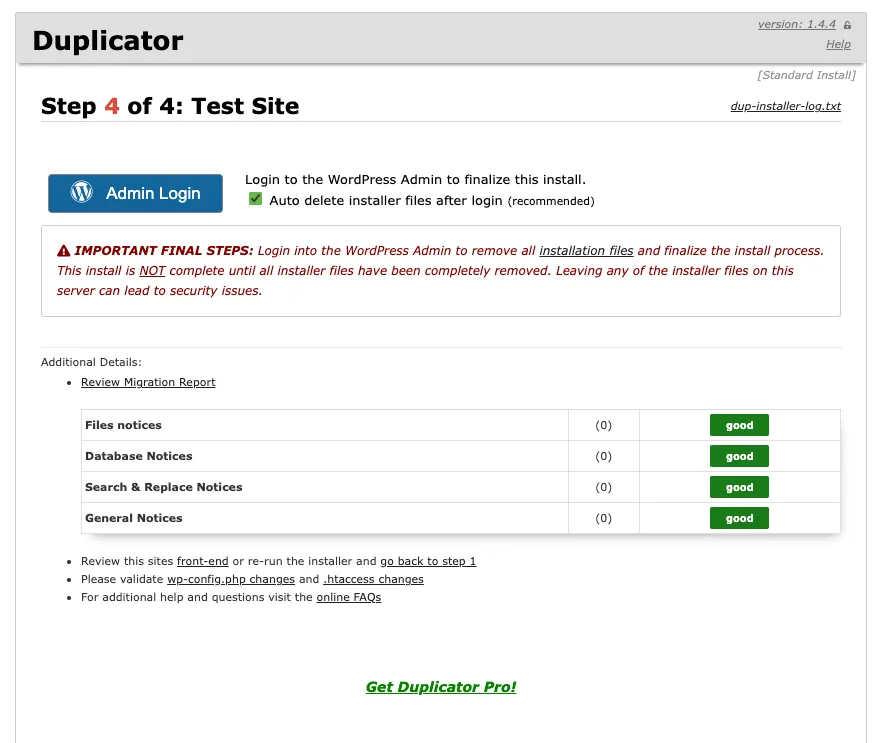Image resolution: width=879 pixels, height=743 pixels.
Task: Click the Additional Details: label
Action: (91, 362)
